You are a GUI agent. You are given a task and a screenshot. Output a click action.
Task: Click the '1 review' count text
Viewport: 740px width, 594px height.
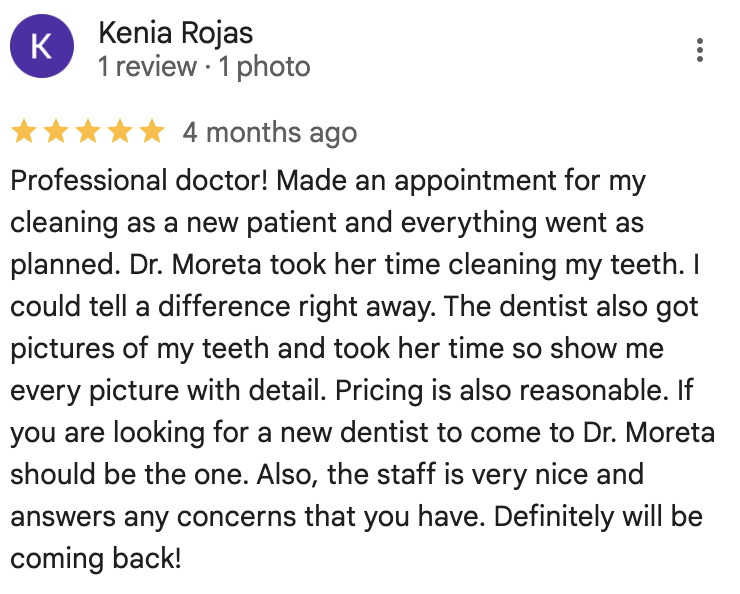pyautogui.click(x=147, y=67)
